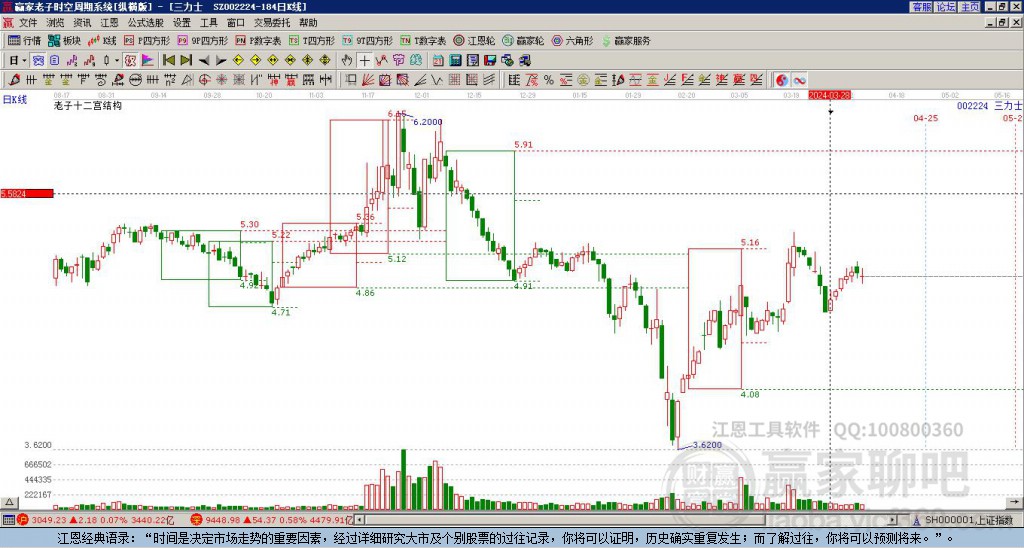The height and width of the screenshot is (548, 1024).
Task: Select the Gann fan lines tool
Action: (x=368, y=80)
